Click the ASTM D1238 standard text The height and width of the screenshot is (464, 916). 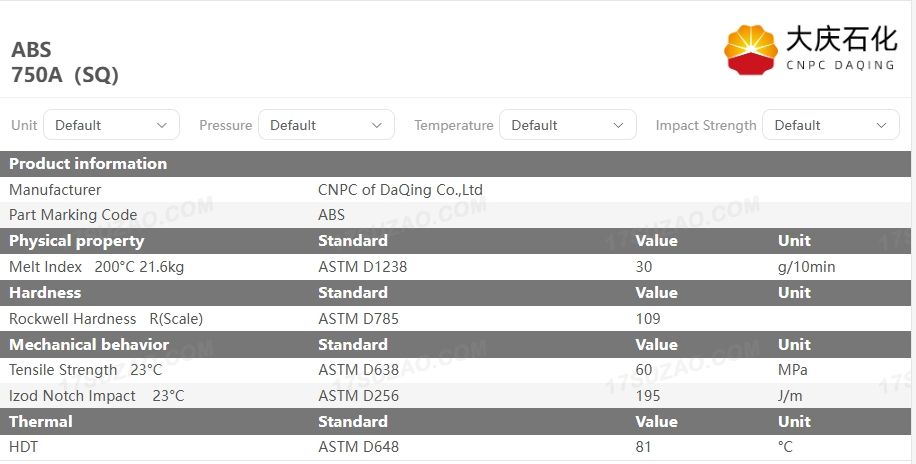(363, 267)
